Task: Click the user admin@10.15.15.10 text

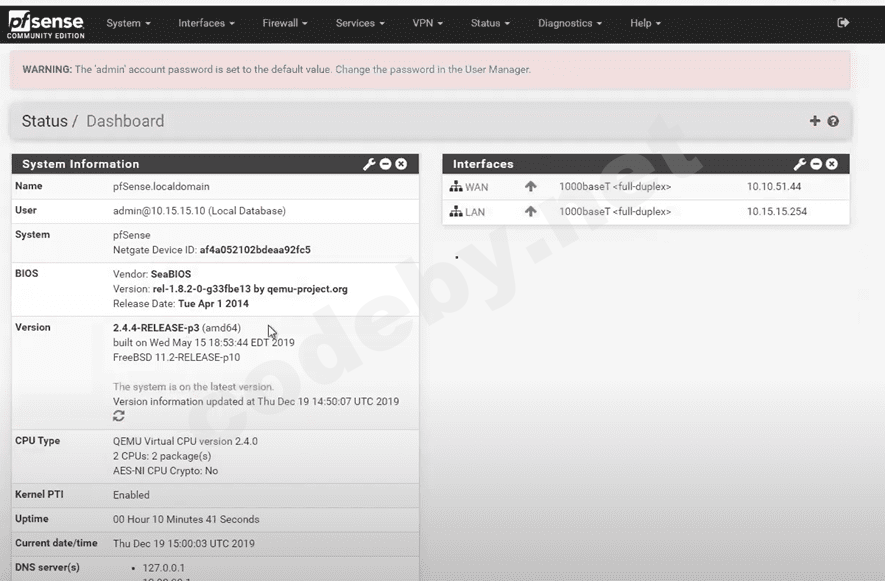Action: point(199,211)
